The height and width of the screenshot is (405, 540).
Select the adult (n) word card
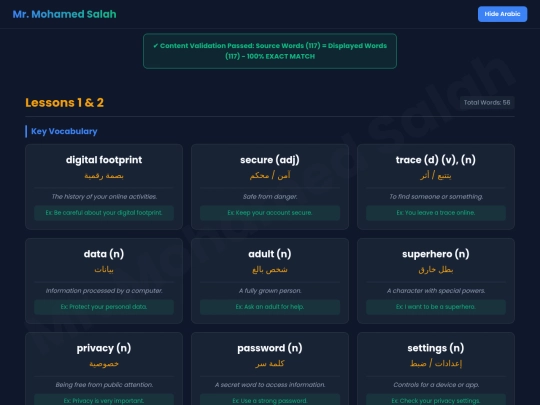click(x=270, y=281)
